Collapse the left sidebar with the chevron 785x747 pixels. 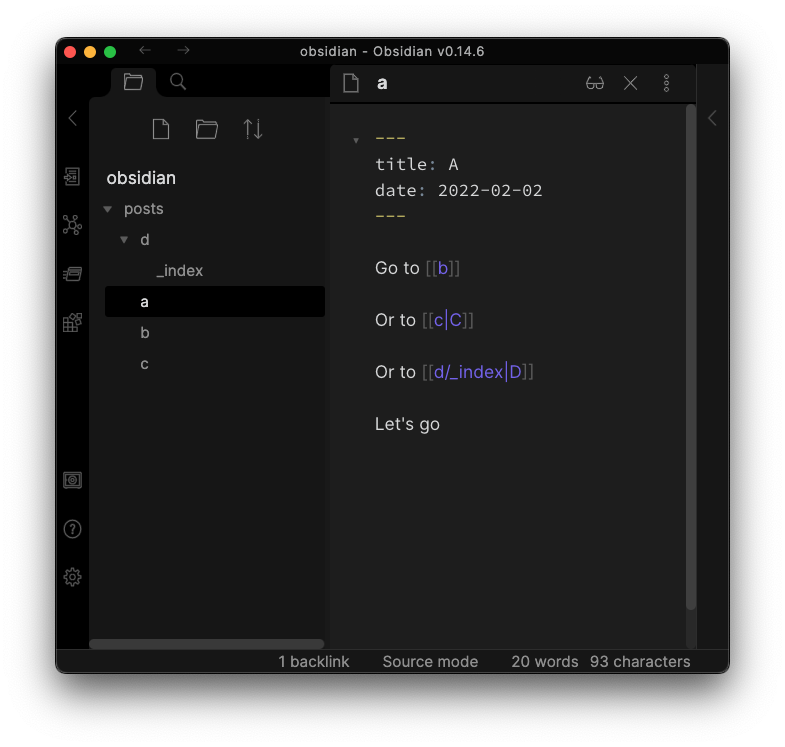click(x=72, y=118)
